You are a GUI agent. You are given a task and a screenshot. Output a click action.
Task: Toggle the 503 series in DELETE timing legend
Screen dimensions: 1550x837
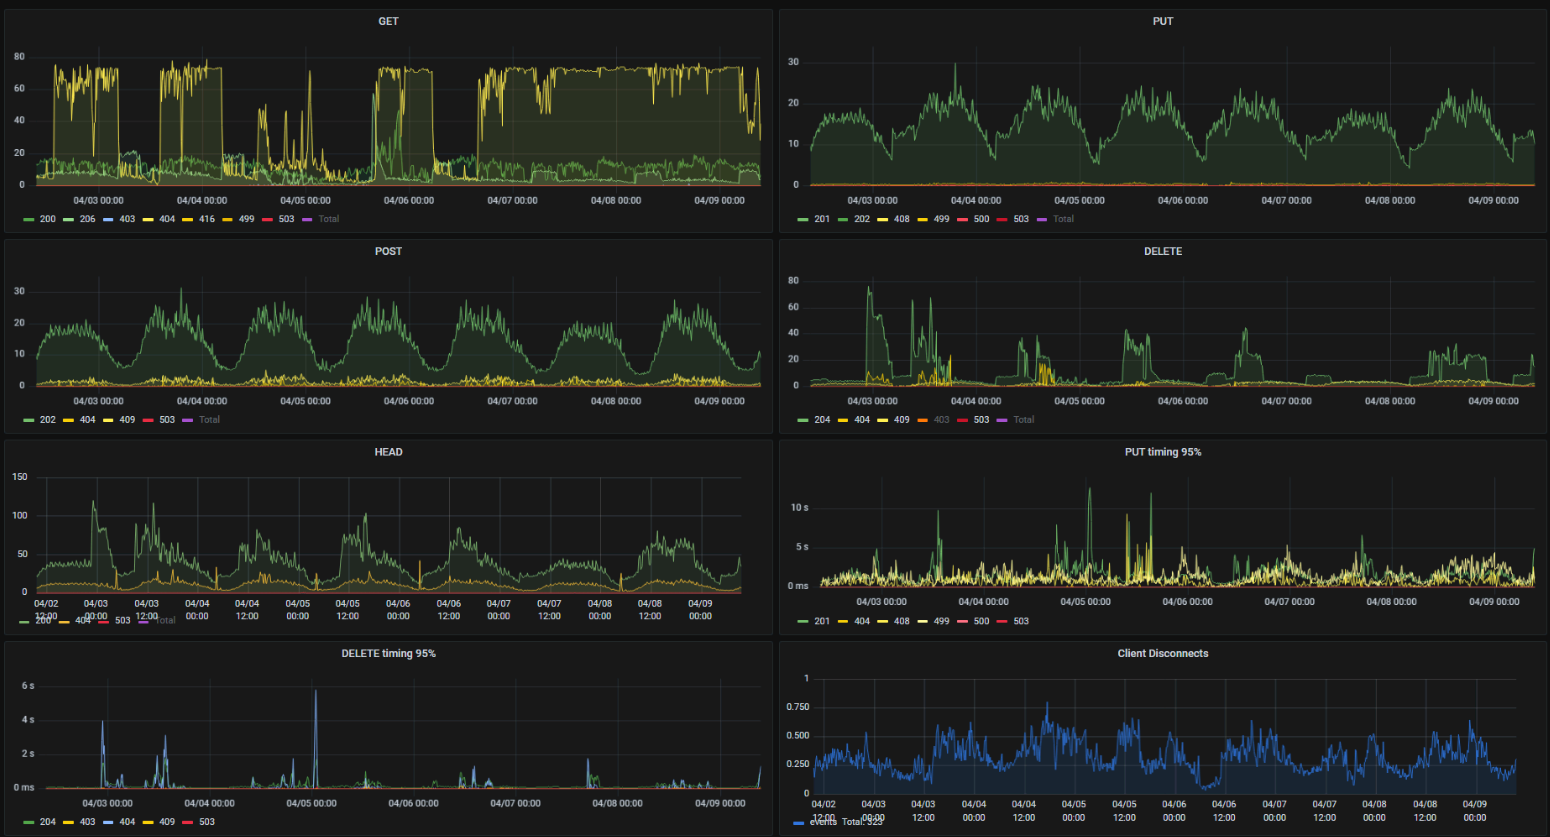(207, 822)
